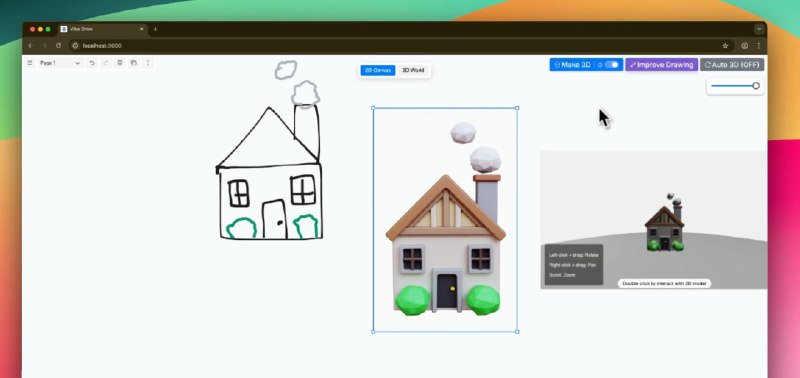The width and height of the screenshot is (800, 378).
Task: Bookmark page with the star icon
Action: click(725, 45)
